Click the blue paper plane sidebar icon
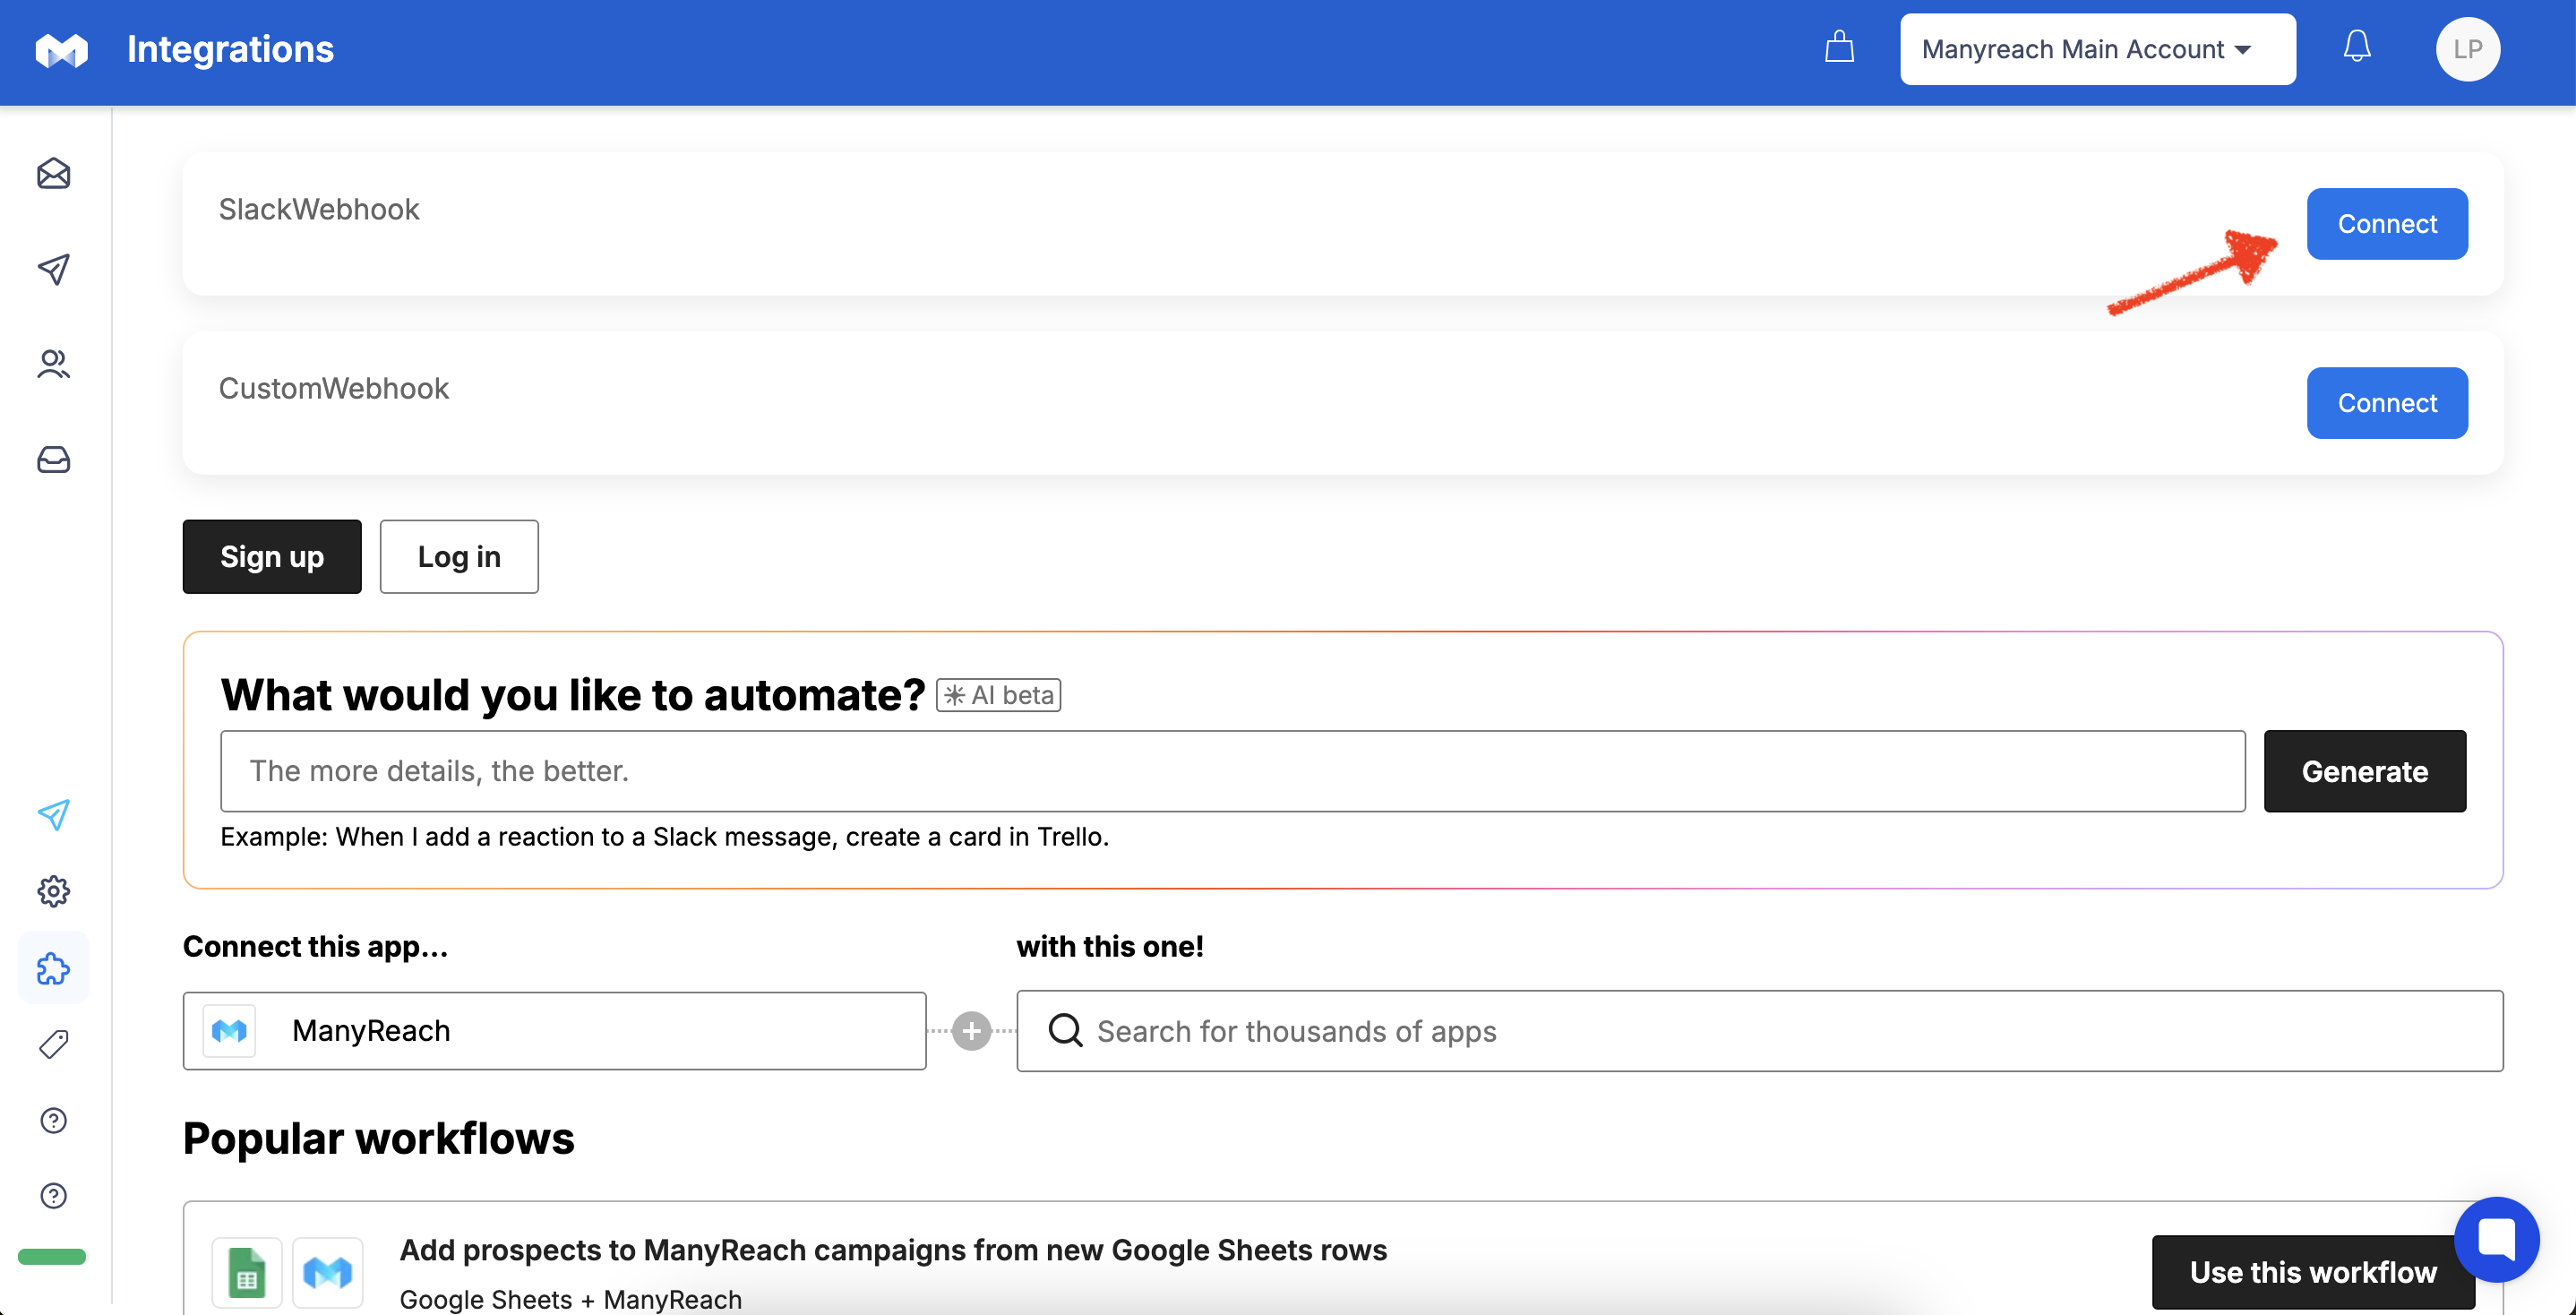 click(54, 815)
